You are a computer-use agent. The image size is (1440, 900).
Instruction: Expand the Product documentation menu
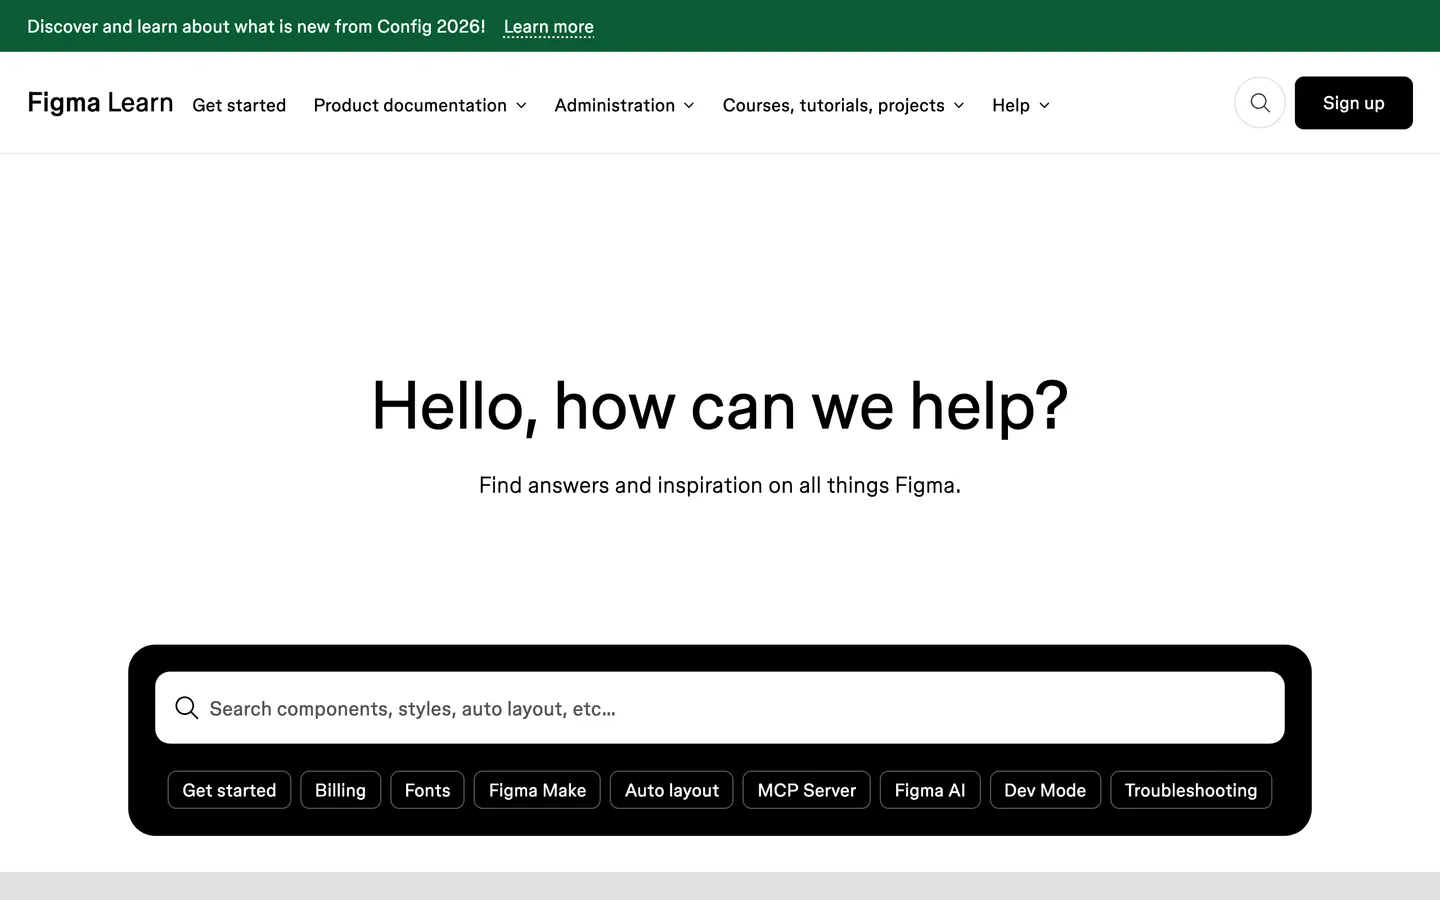click(420, 105)
